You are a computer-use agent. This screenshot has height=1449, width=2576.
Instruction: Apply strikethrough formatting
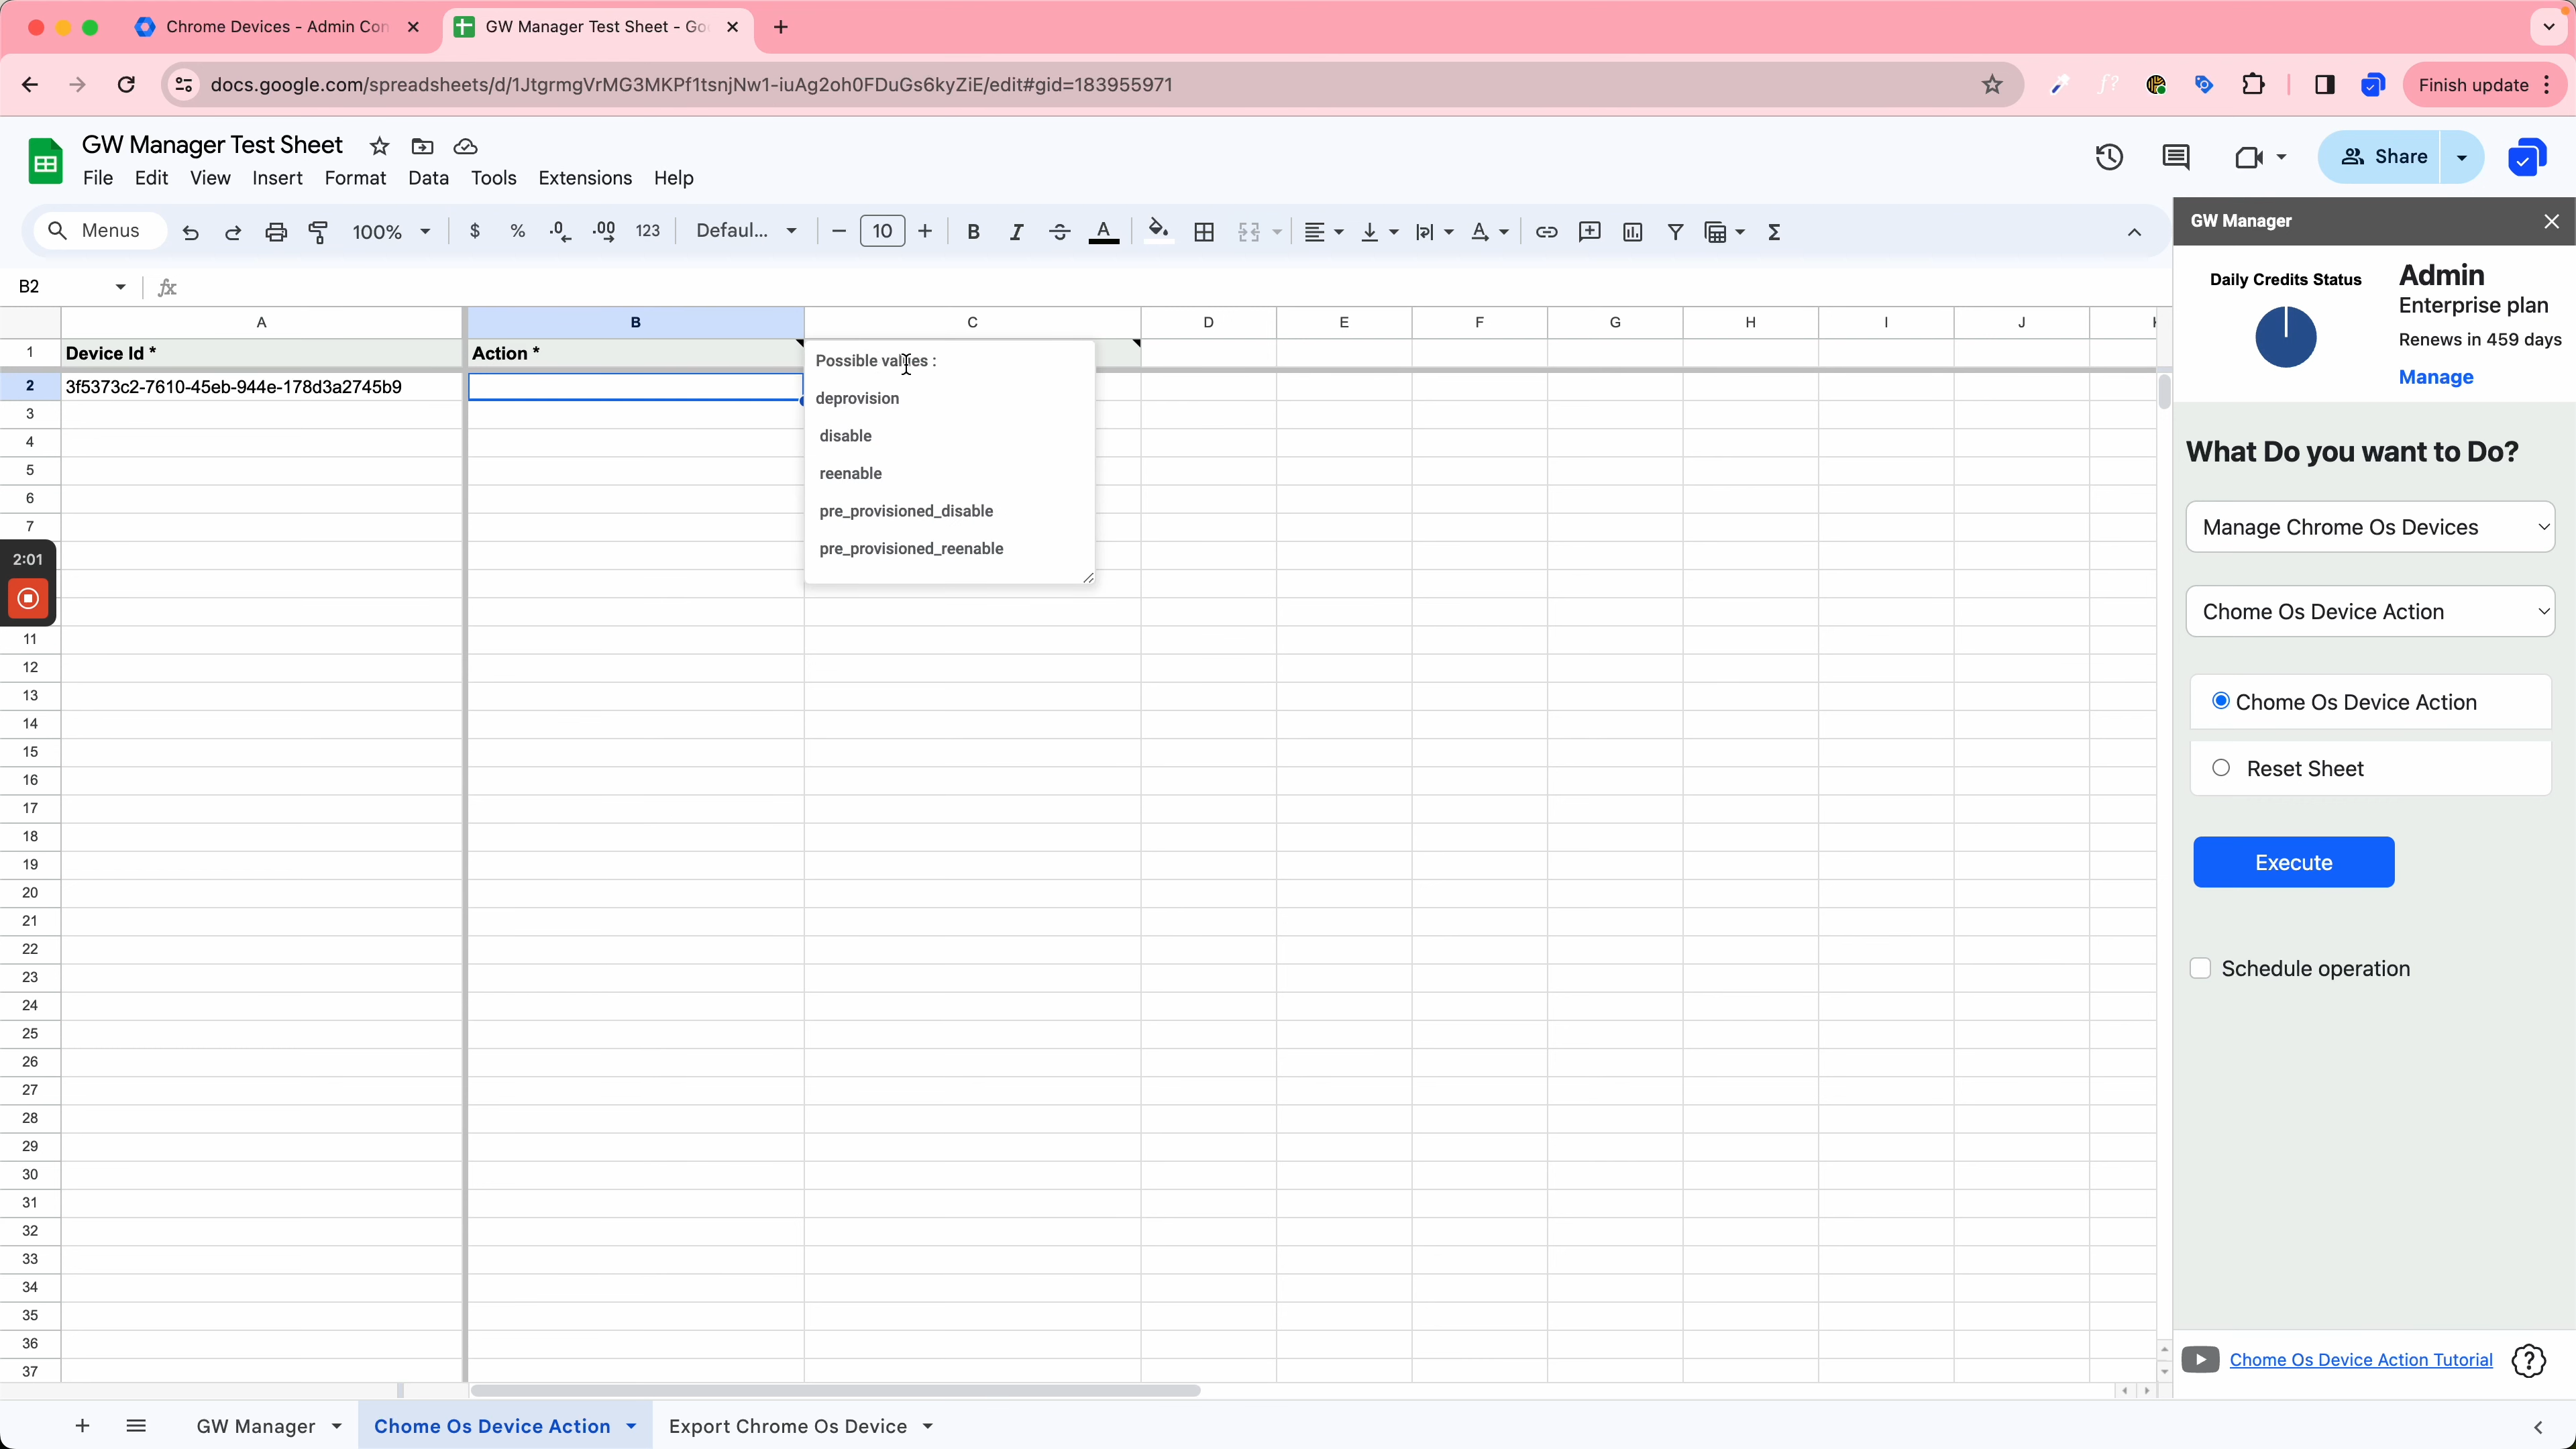(x=1059, y=232)
